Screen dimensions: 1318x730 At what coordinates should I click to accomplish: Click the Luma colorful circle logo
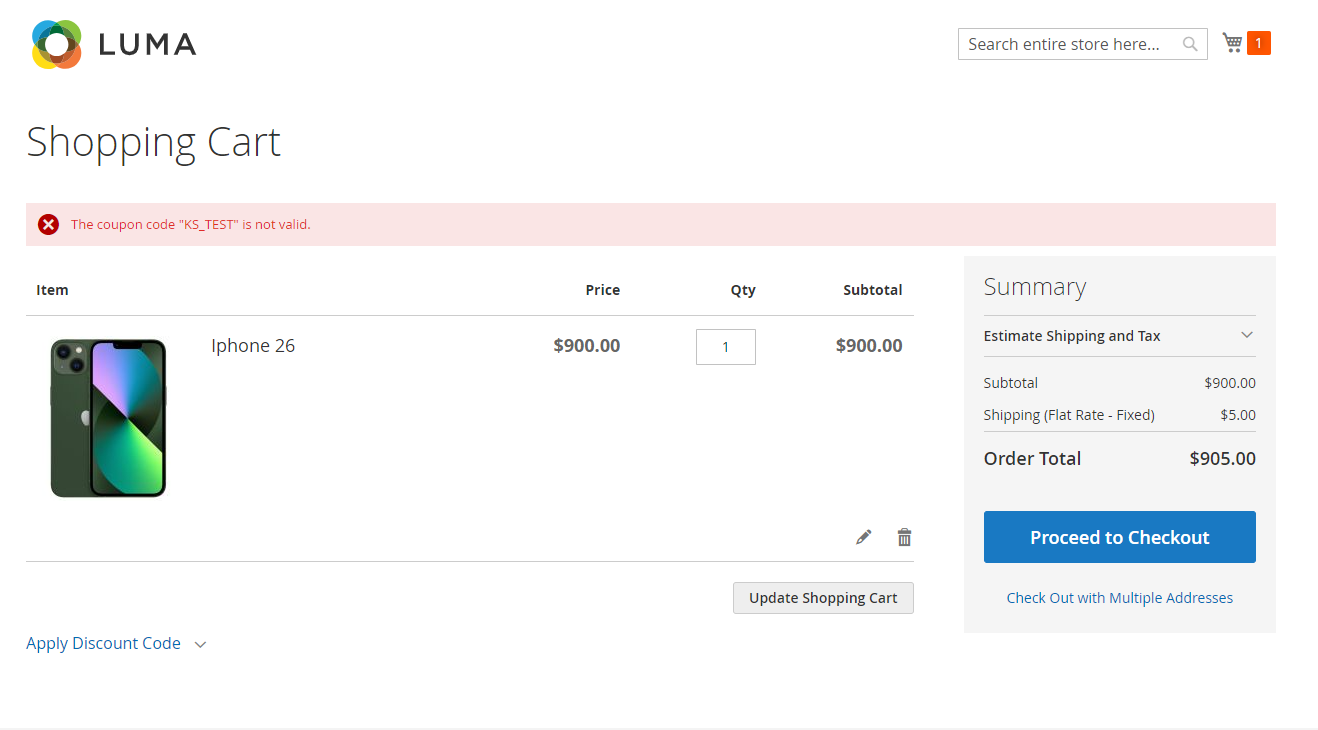(56, 44)
